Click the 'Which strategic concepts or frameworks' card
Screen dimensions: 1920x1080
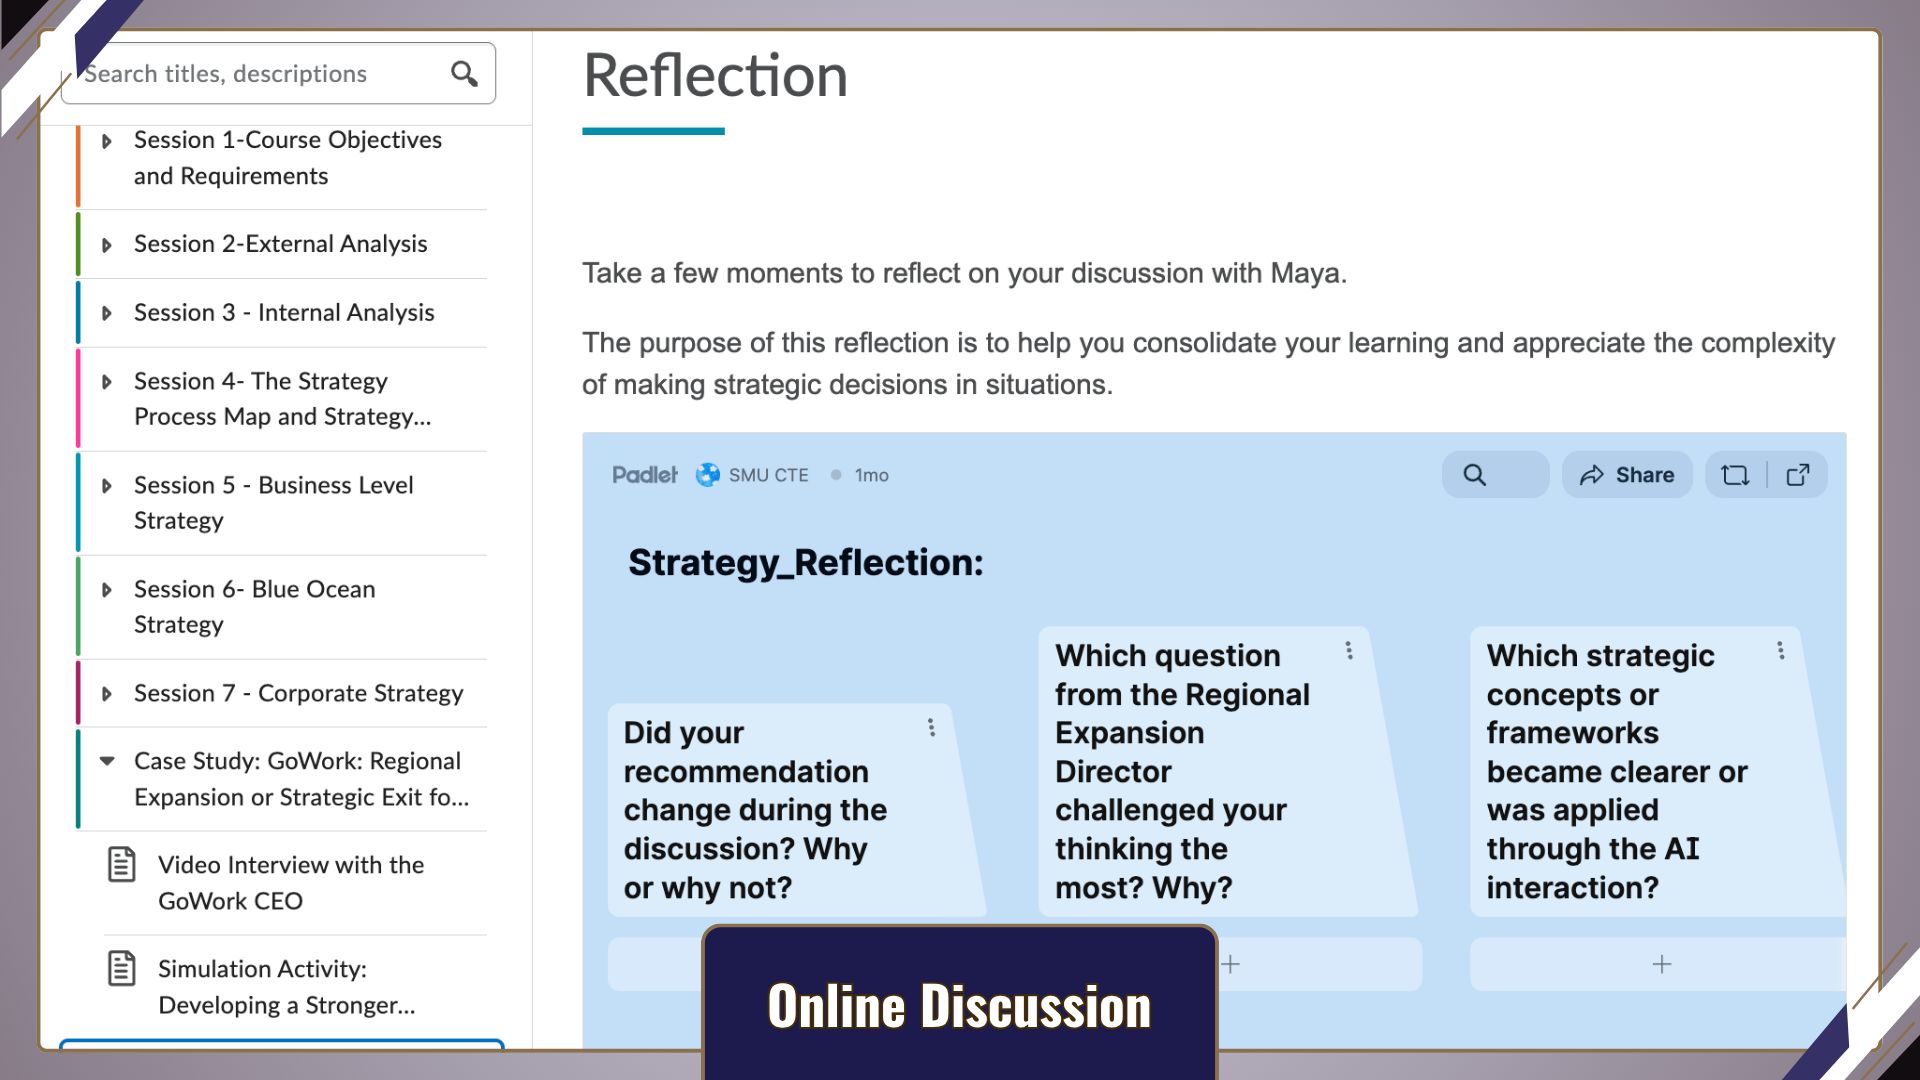[x=1658, y=771]
